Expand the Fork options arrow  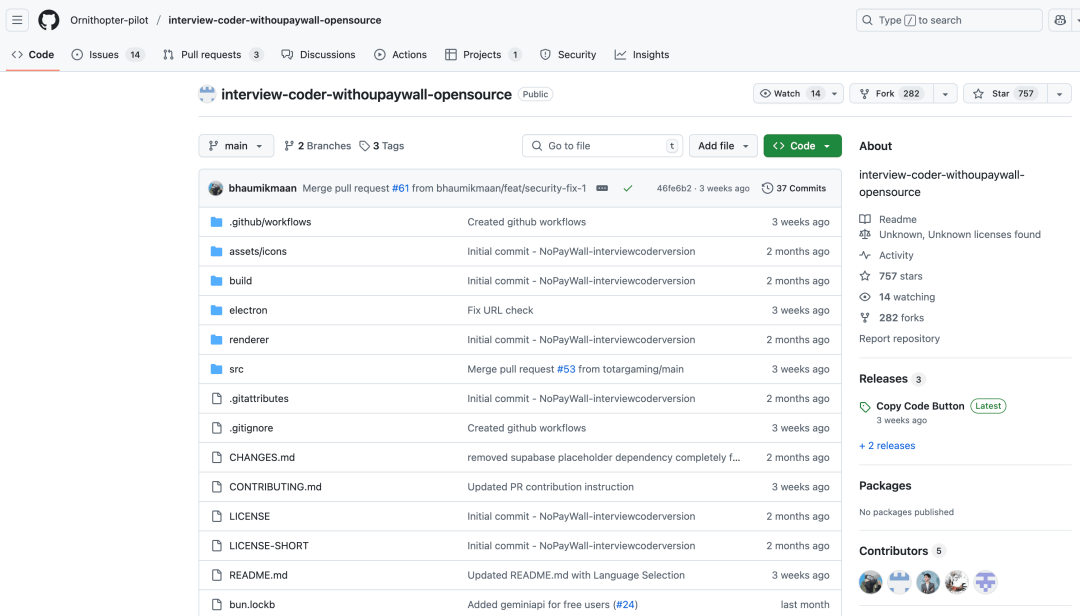click(944, 94)
